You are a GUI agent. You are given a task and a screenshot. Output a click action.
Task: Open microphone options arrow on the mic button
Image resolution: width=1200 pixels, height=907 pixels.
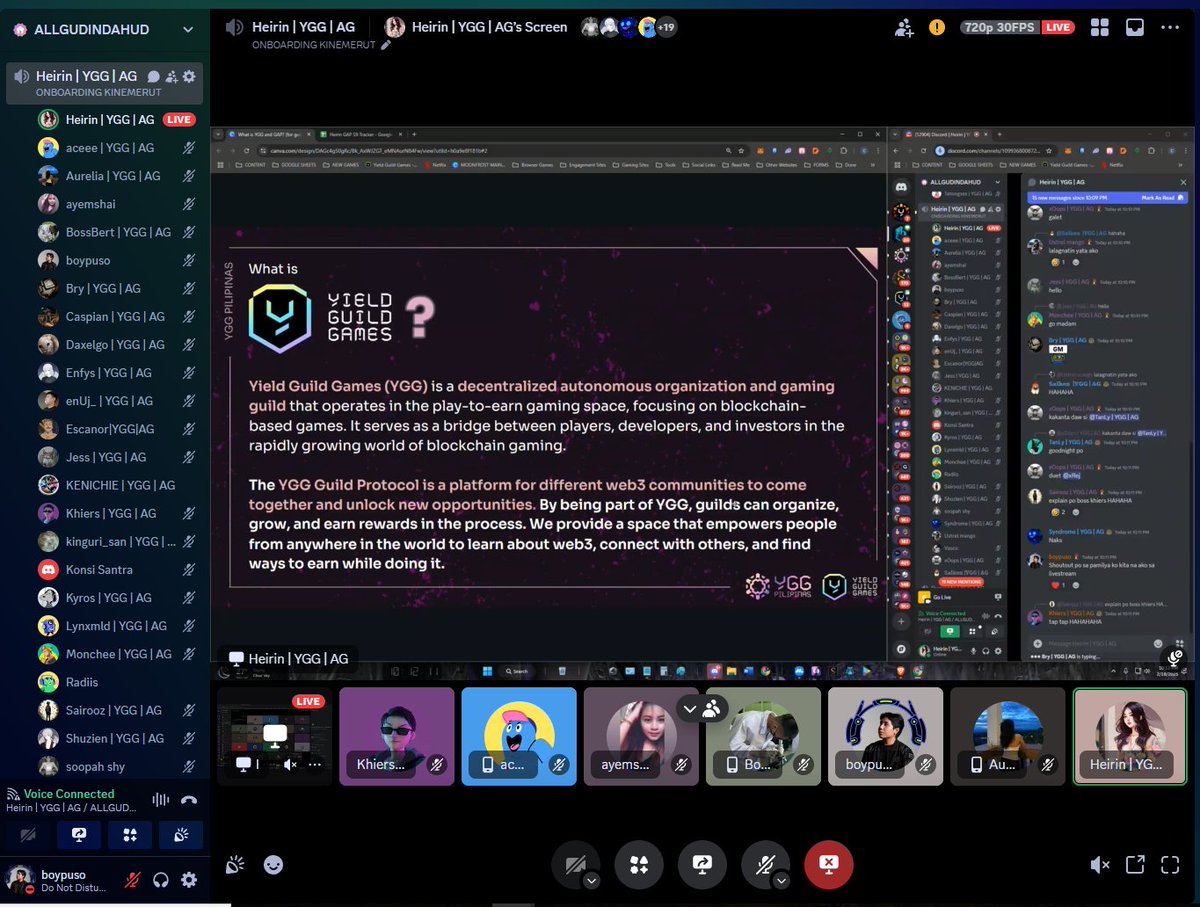coord(781,880)
